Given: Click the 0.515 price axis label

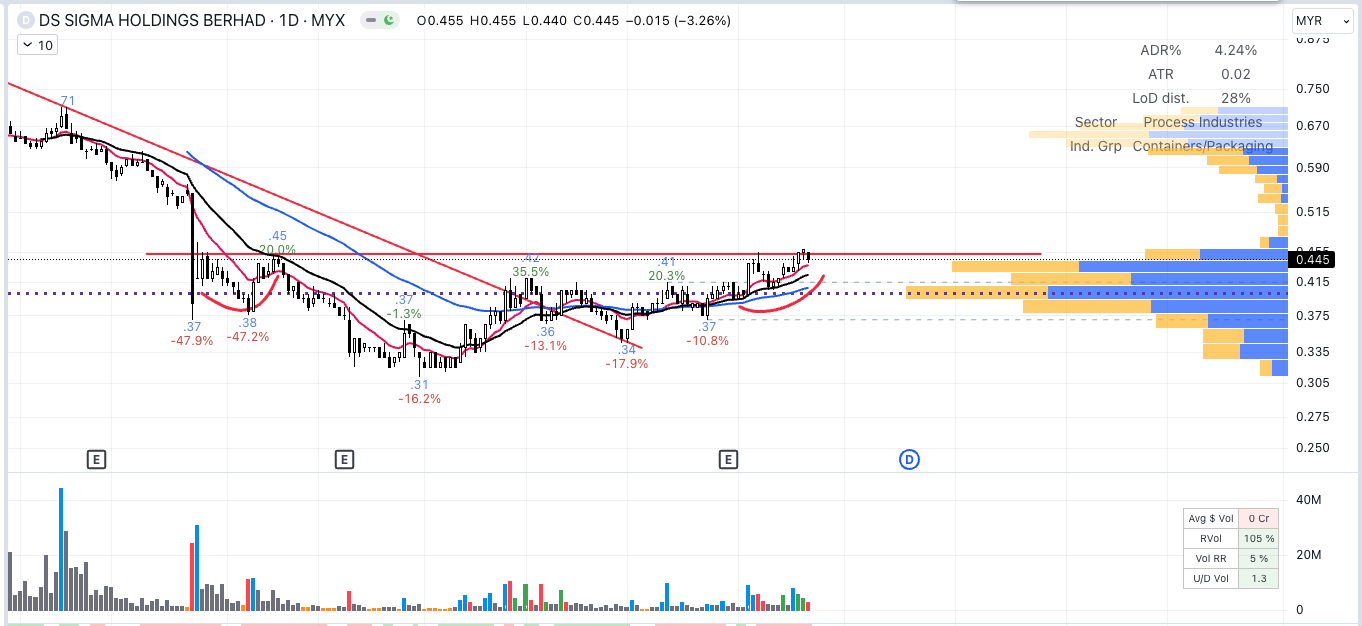Looking at the screenshot, I should tap(1313, 212).
